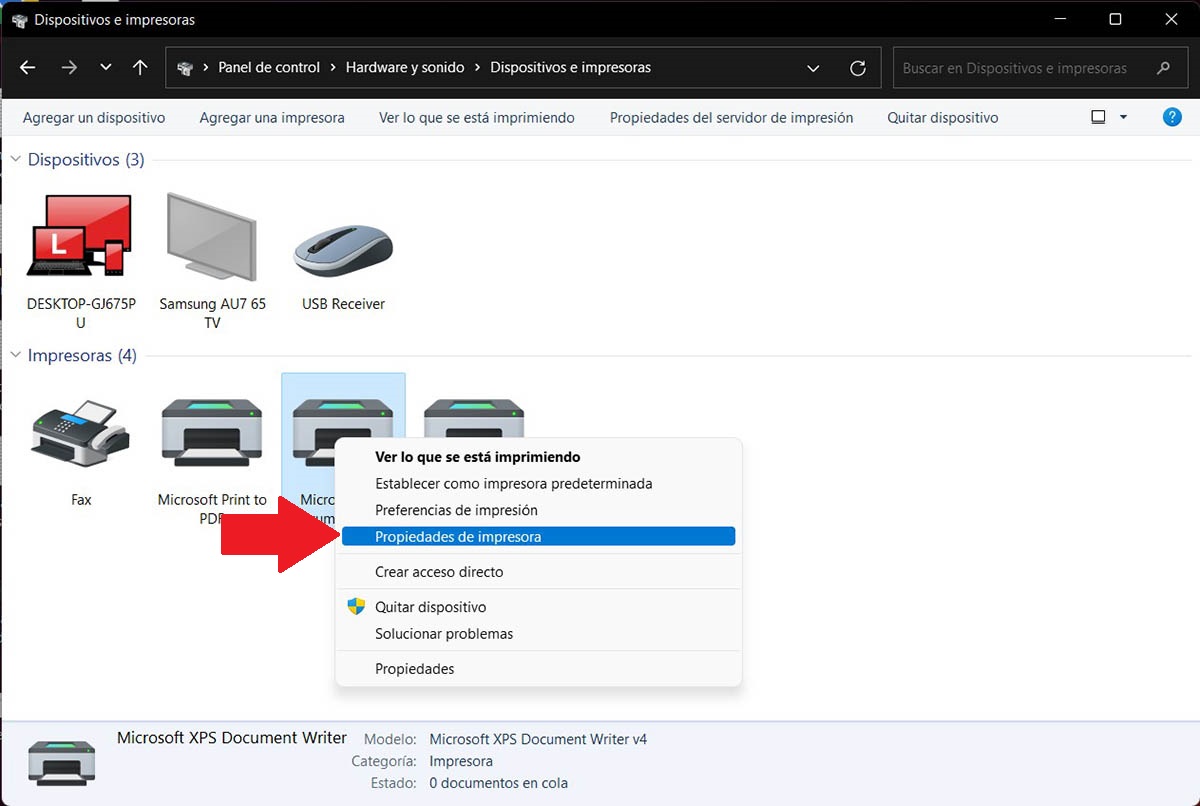Expand the address bar history dropdown
The height and width of the screenshot is (806, 1200).
(x=813, y=68)
